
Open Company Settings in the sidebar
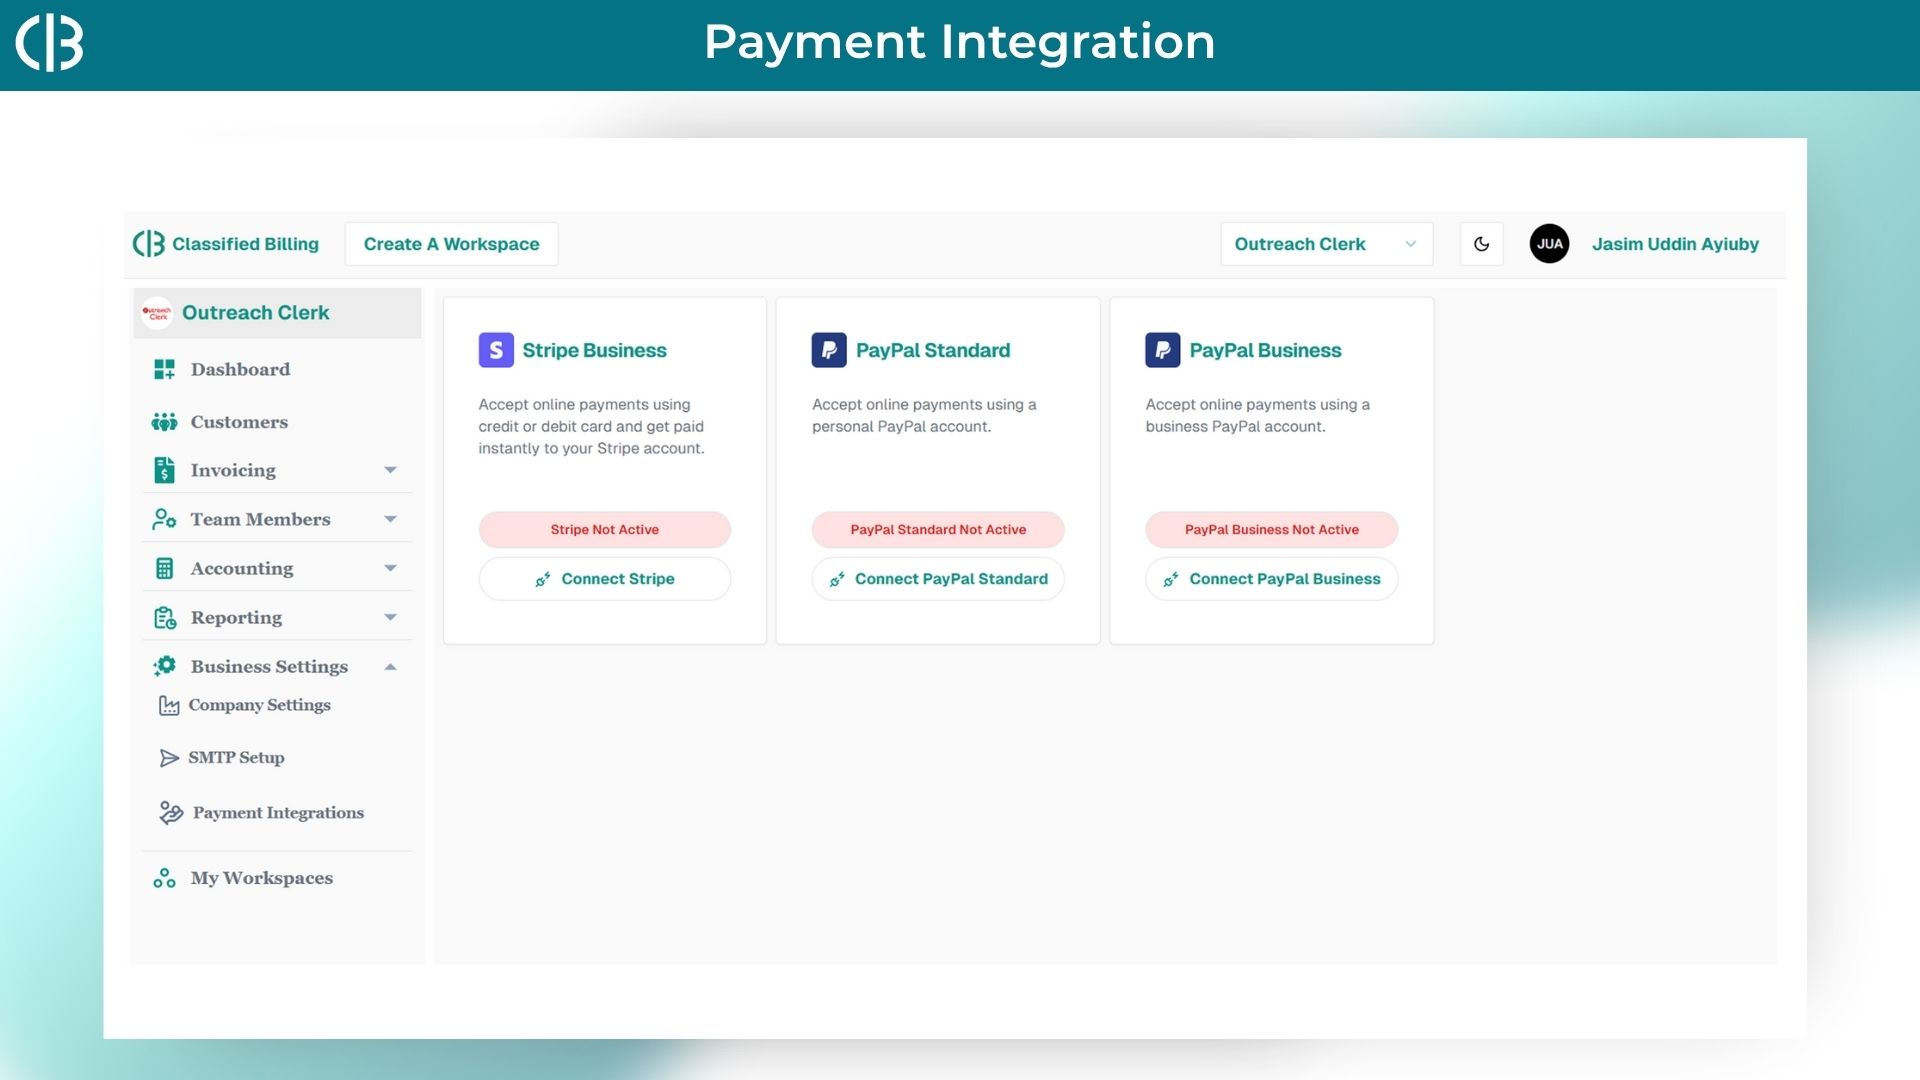point(259,705)
